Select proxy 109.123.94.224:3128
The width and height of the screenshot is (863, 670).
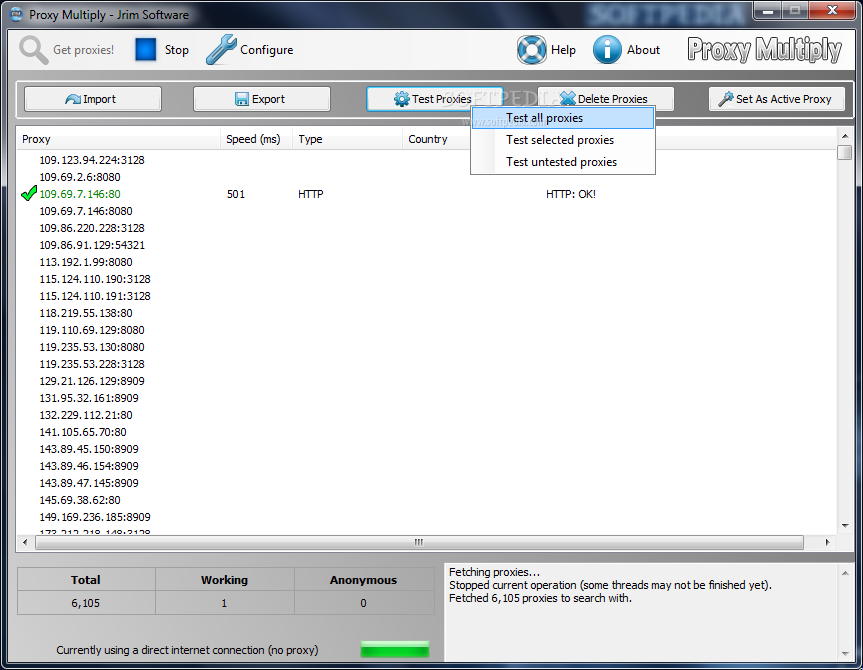92,160
